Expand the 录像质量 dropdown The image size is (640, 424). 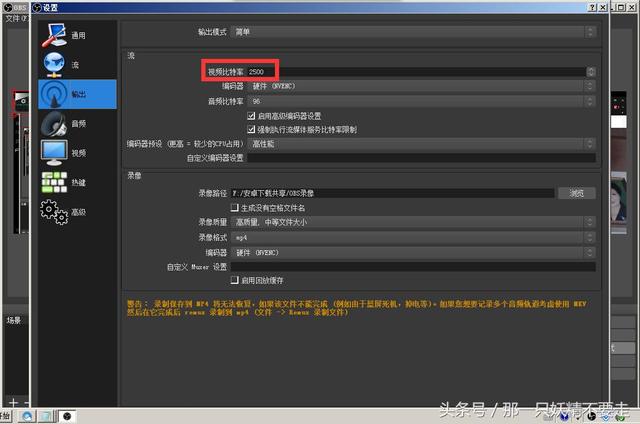pos(413,222)
